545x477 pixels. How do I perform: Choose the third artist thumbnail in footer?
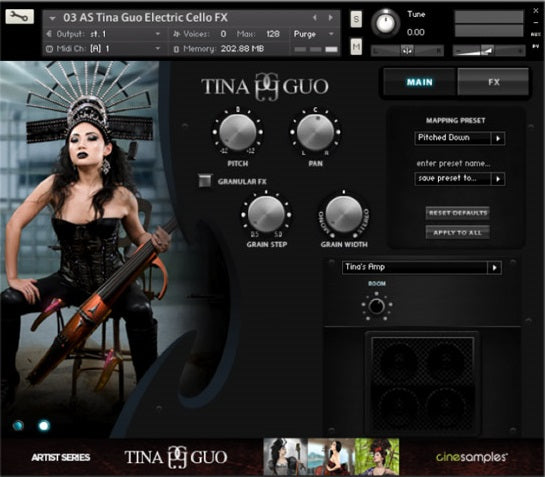377,456
